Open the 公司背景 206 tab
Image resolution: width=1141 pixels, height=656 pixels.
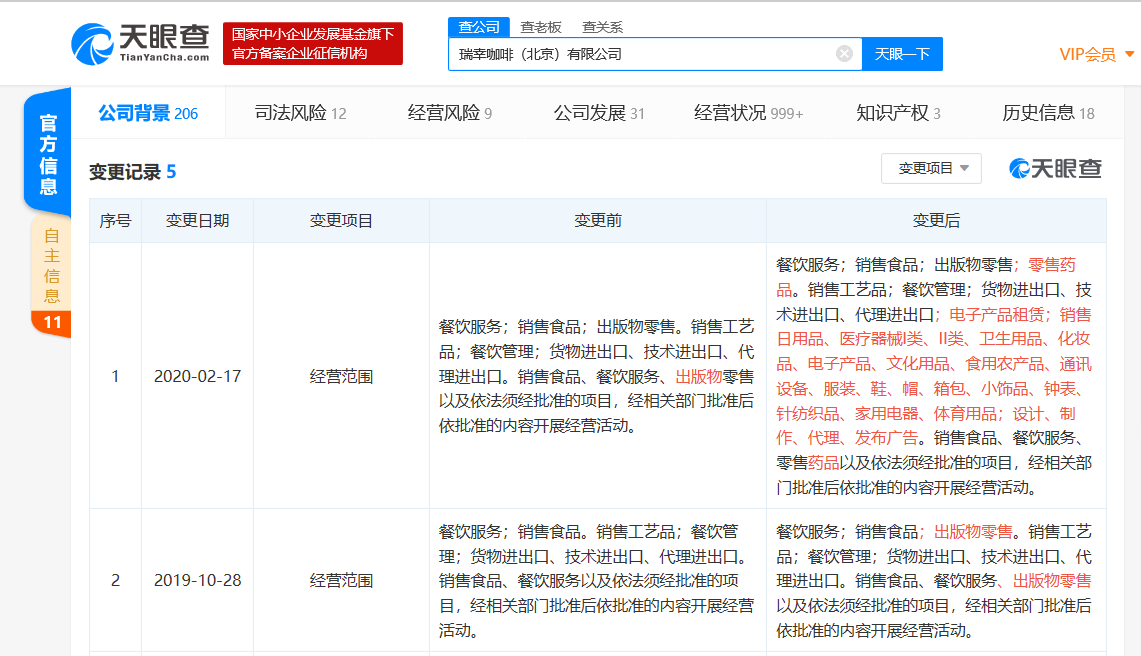(x=148, y=113)
